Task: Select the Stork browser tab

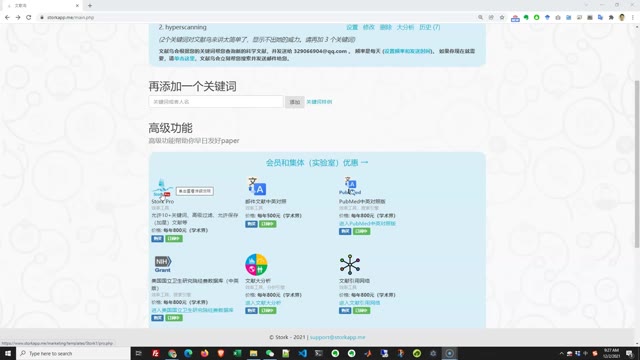Action: 41,6
